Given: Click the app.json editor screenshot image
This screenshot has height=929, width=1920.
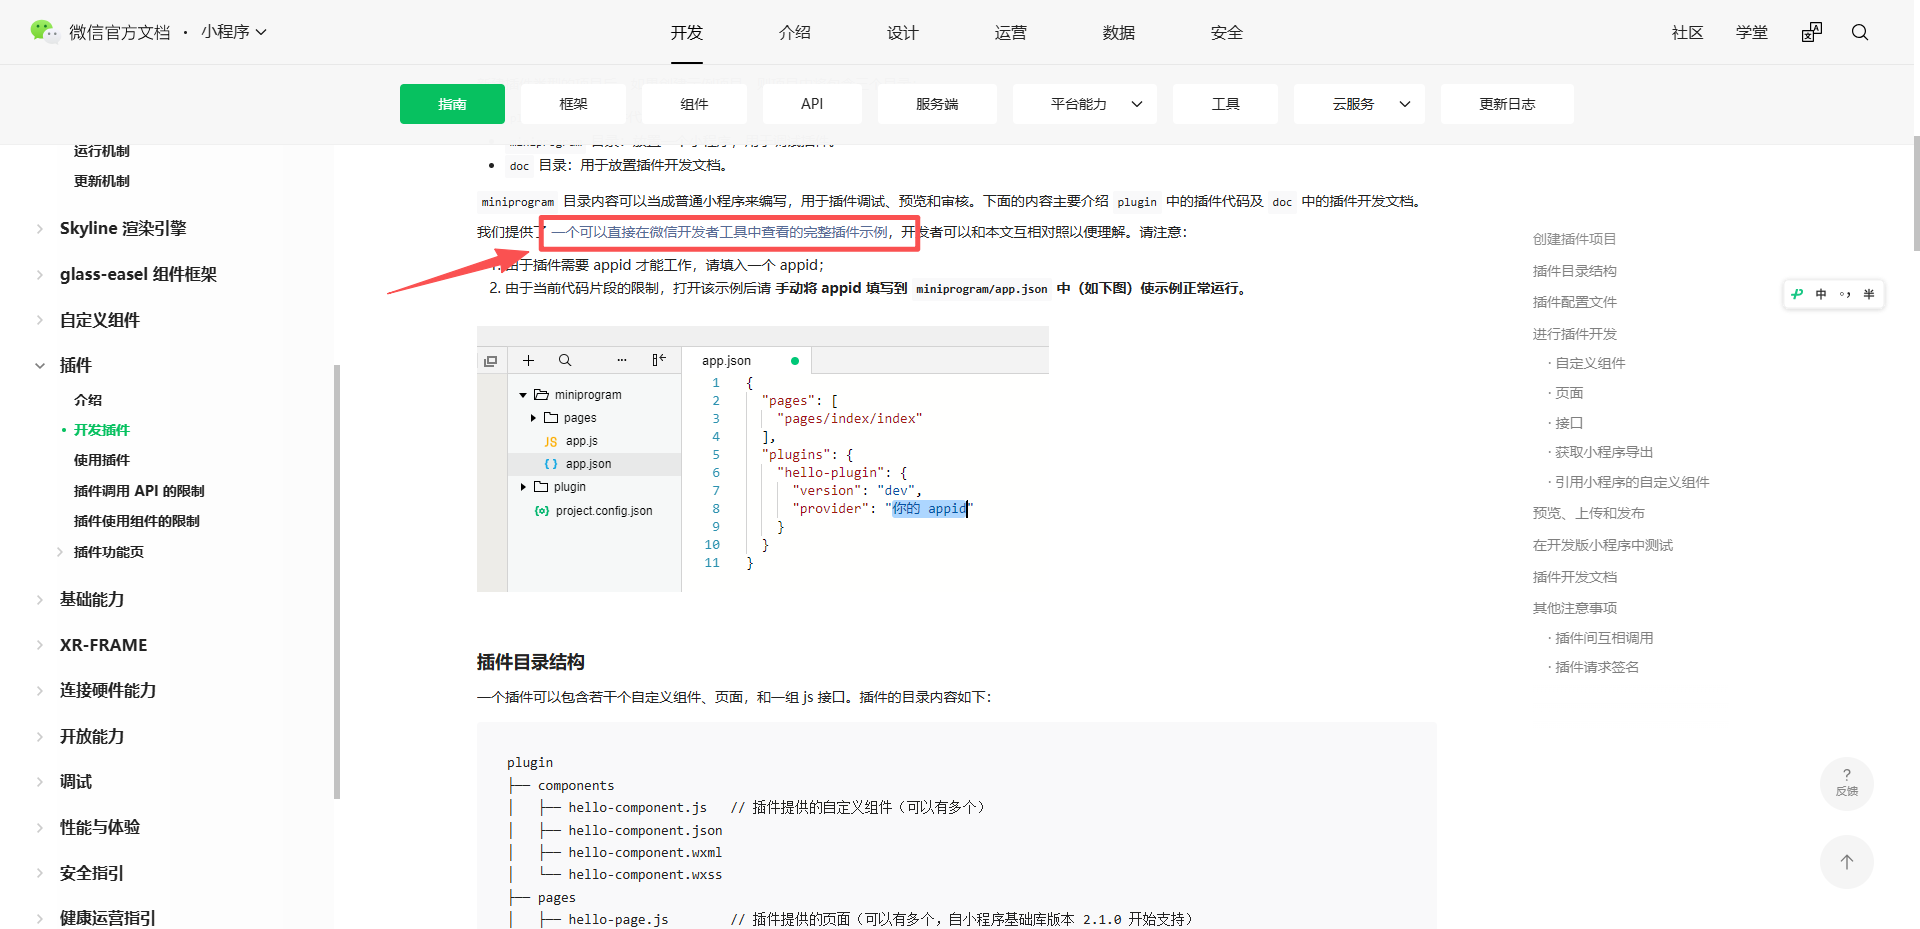Looking at the screenshot, I should coord(763,459).
